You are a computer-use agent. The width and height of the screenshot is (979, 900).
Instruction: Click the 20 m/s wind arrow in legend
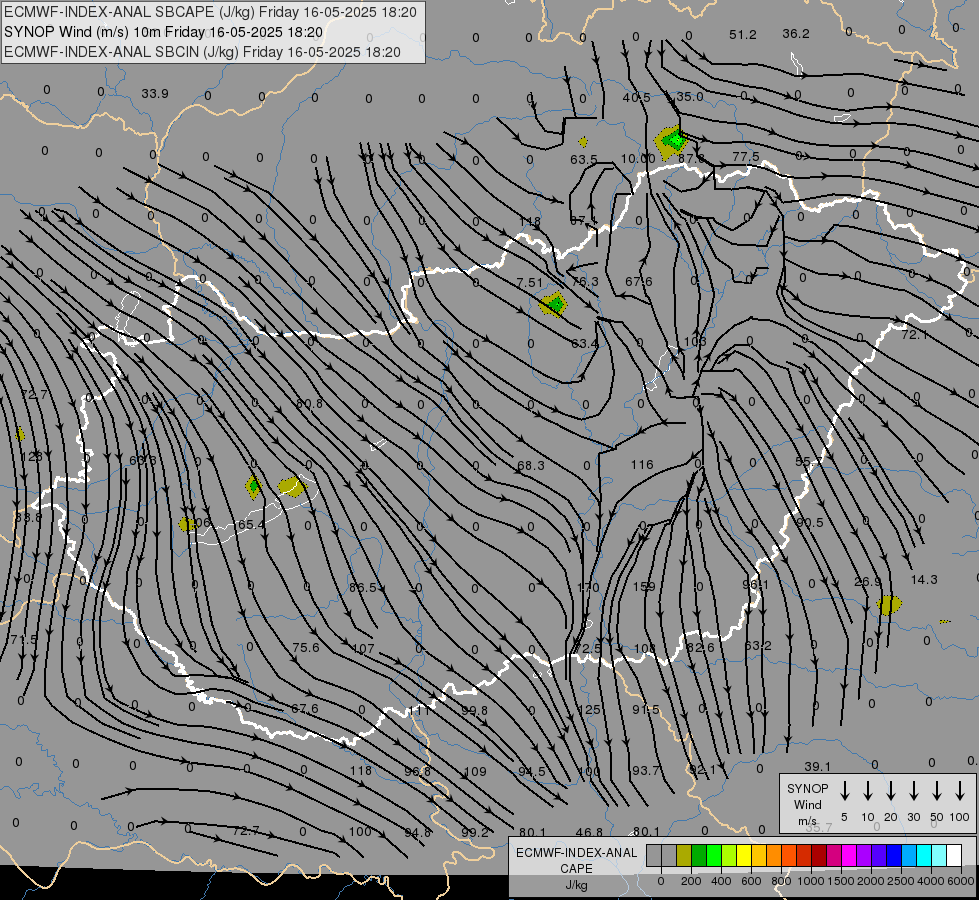(x=891, y=791)
